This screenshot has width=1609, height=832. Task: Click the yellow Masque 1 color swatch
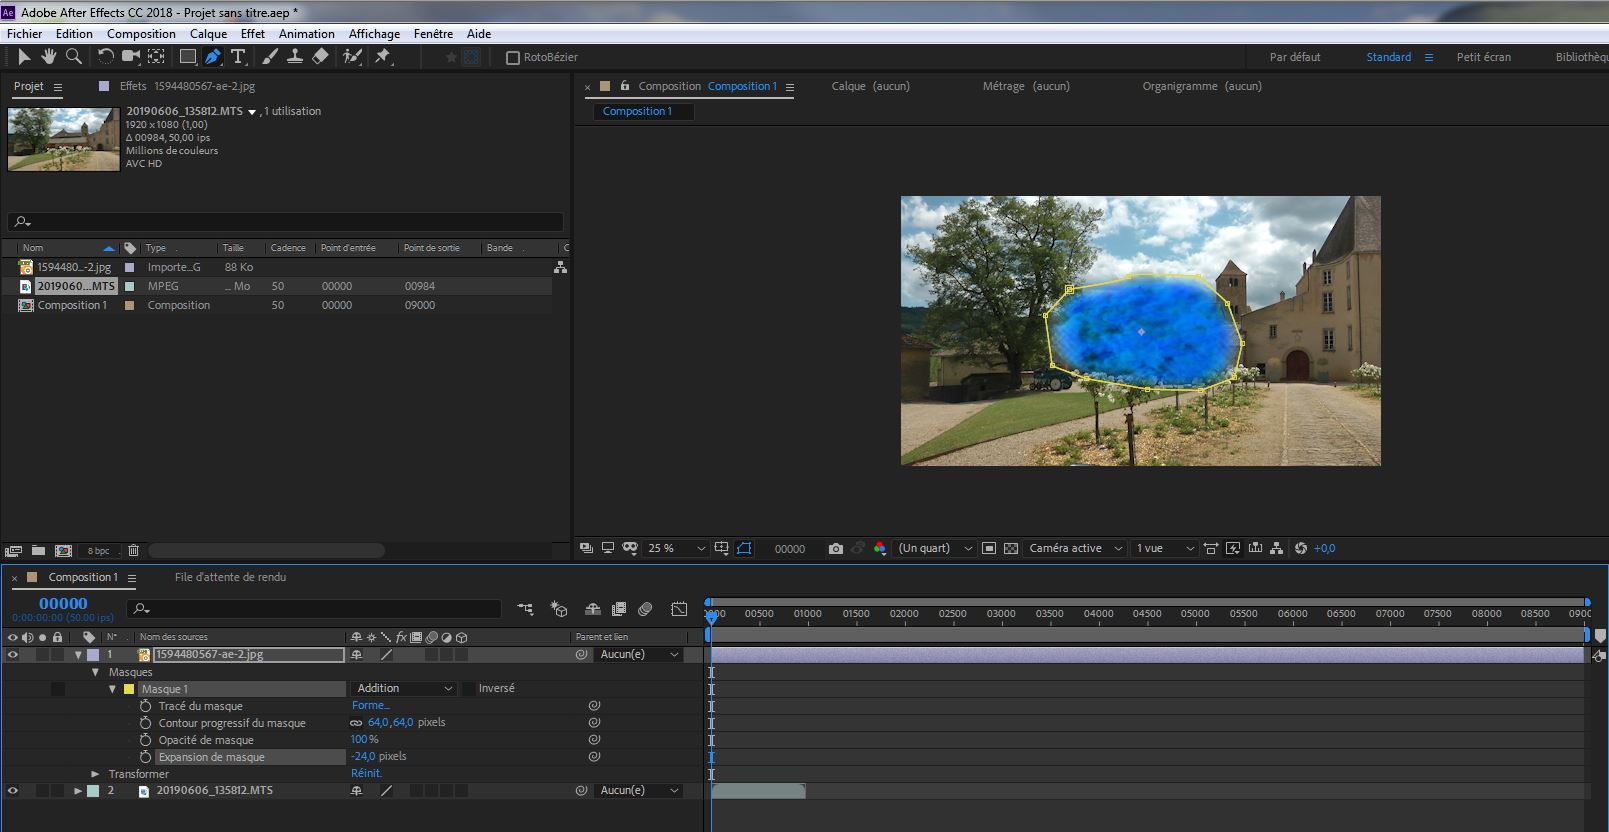129,689
